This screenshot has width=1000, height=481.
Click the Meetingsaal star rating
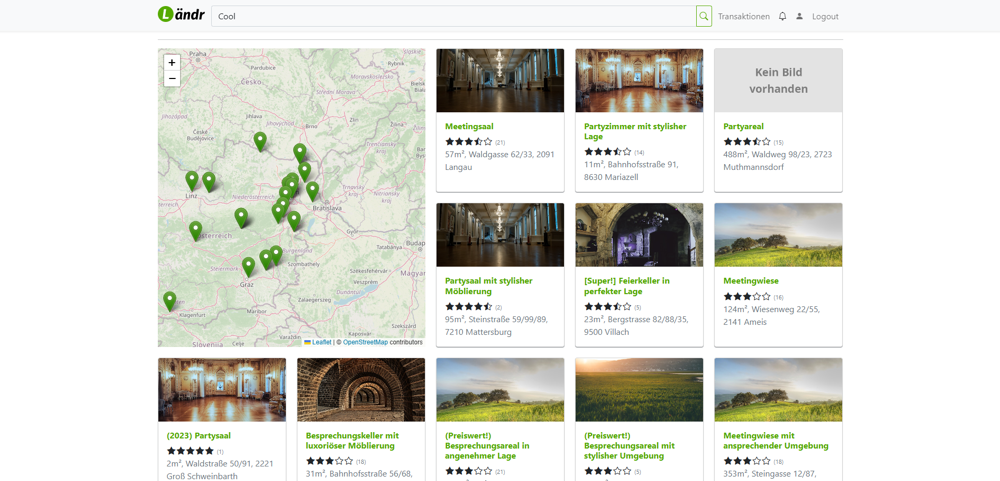(469, 142)
